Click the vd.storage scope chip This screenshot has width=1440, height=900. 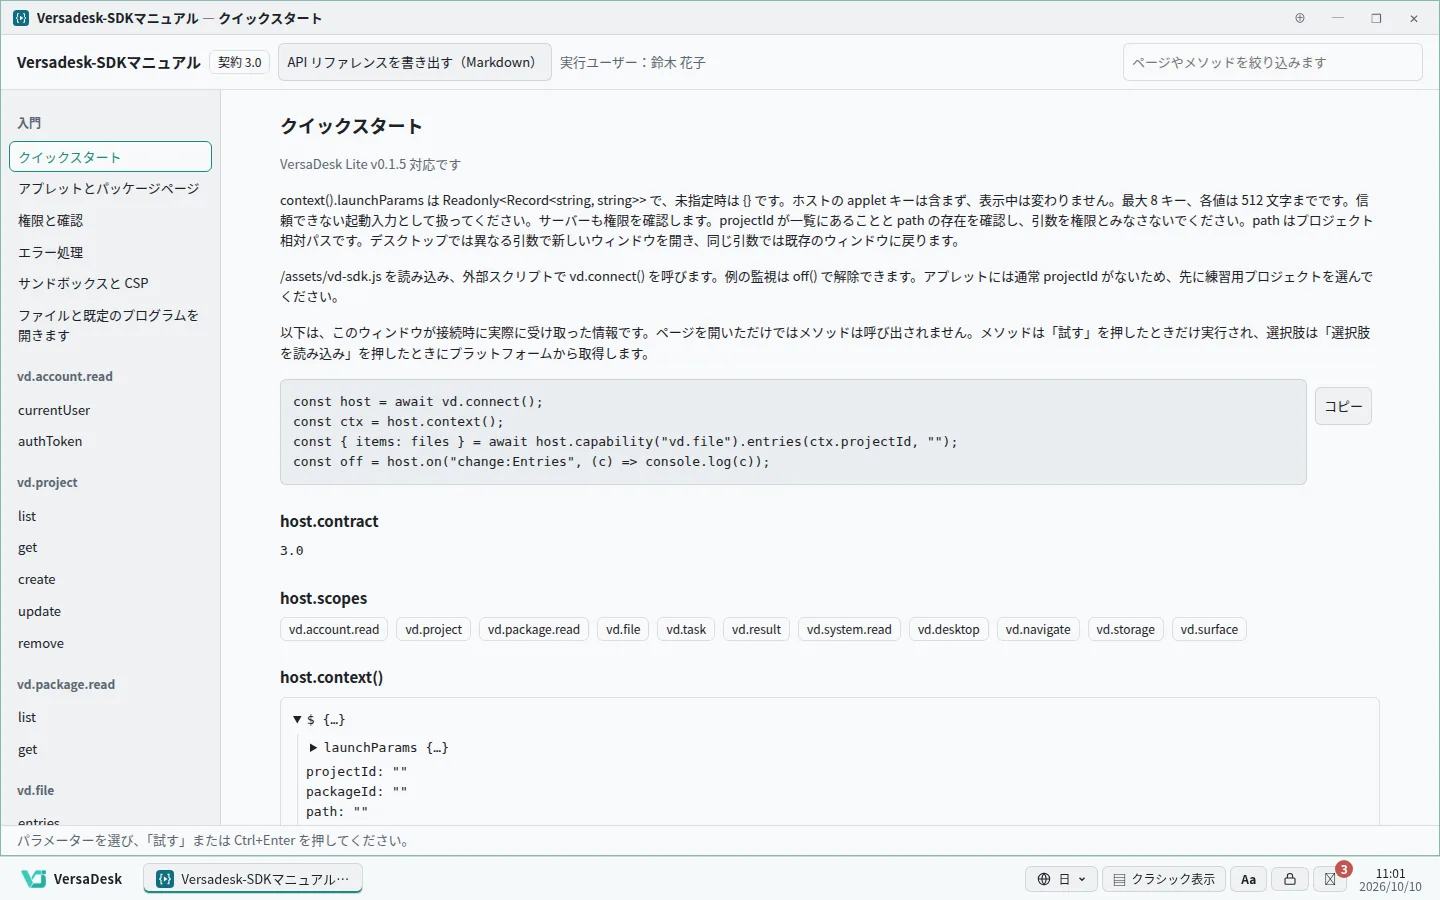[1125, 629]
